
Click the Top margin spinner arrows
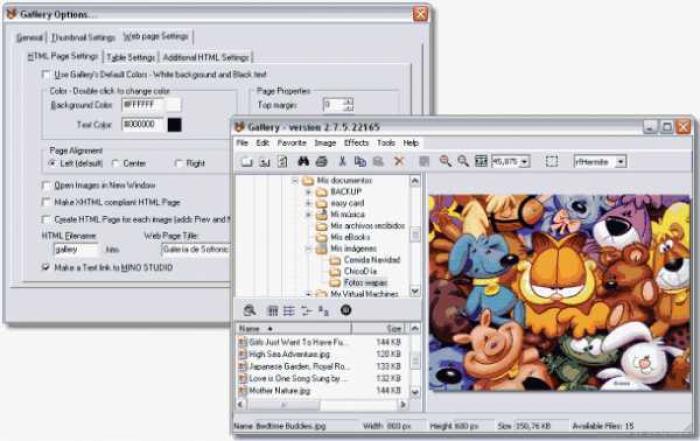(x=349, y=105)
